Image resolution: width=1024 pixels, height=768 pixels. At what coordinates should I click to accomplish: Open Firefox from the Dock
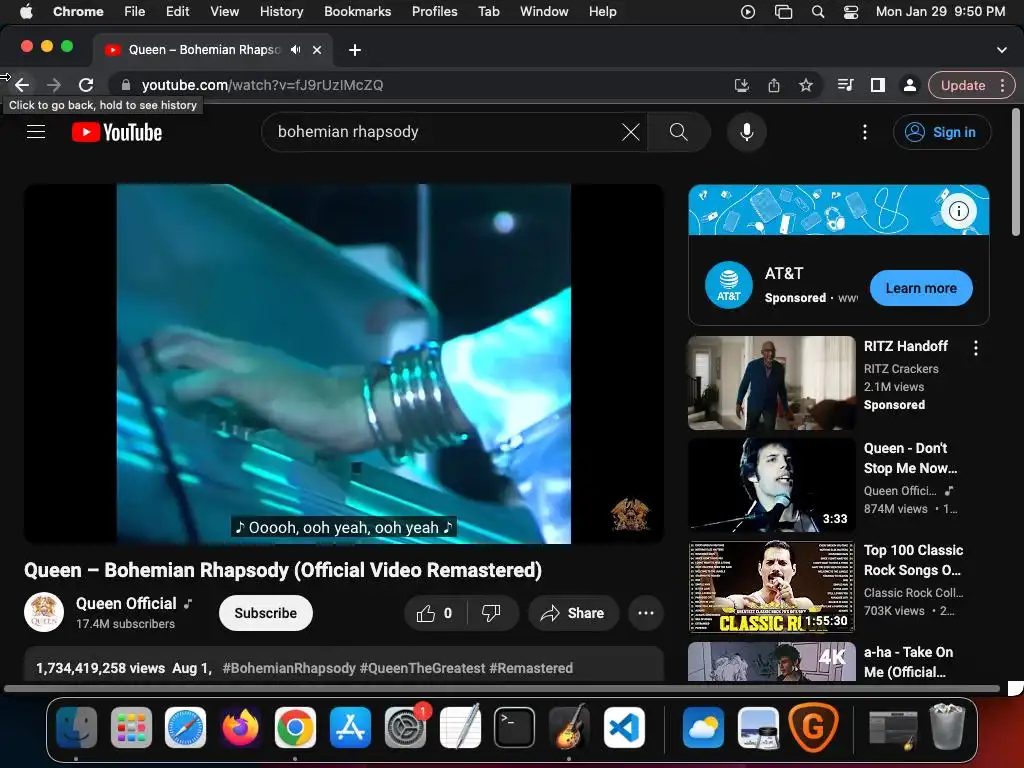[x=240, y=727]
